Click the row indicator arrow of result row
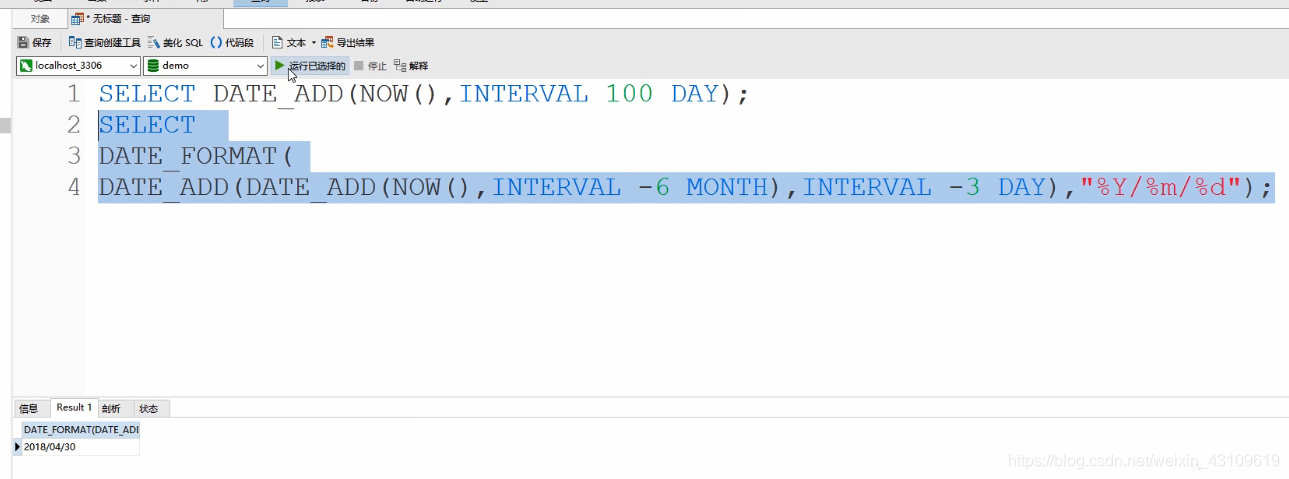The width and height of the screenshot is (1289, 479). (16, 447)
